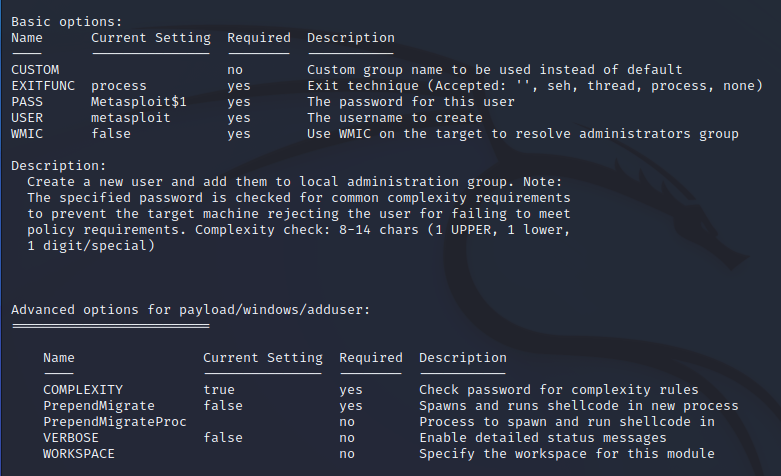Viewport: 781px width, 476px height.
Task: Click the WMIC option name
Action: coord(27,134)
